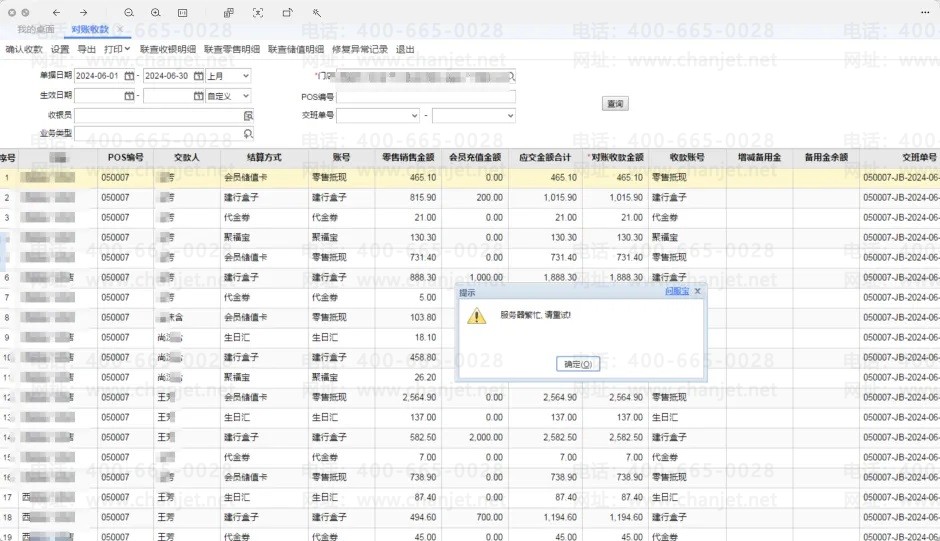Click the POS编号 input field
The image size is (940, 541).
pyautogui.click(x=426, y=97)
